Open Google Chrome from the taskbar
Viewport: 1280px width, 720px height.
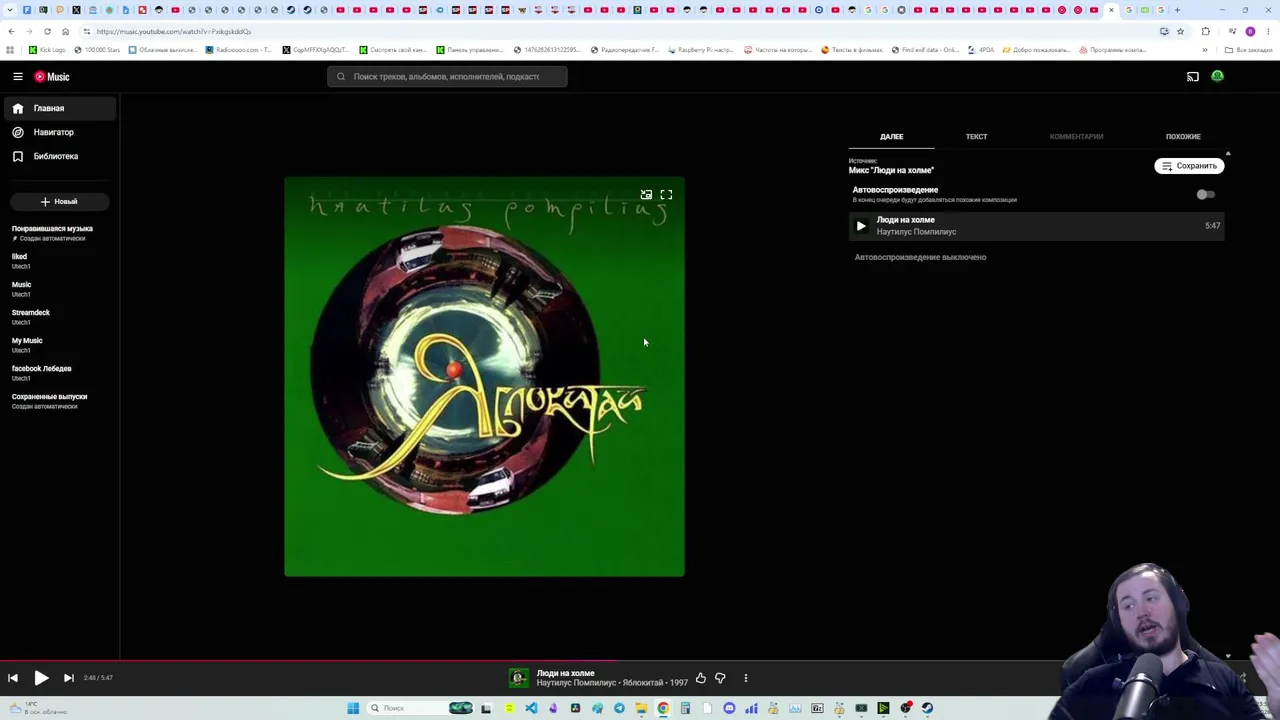click(x=663, y=708)
